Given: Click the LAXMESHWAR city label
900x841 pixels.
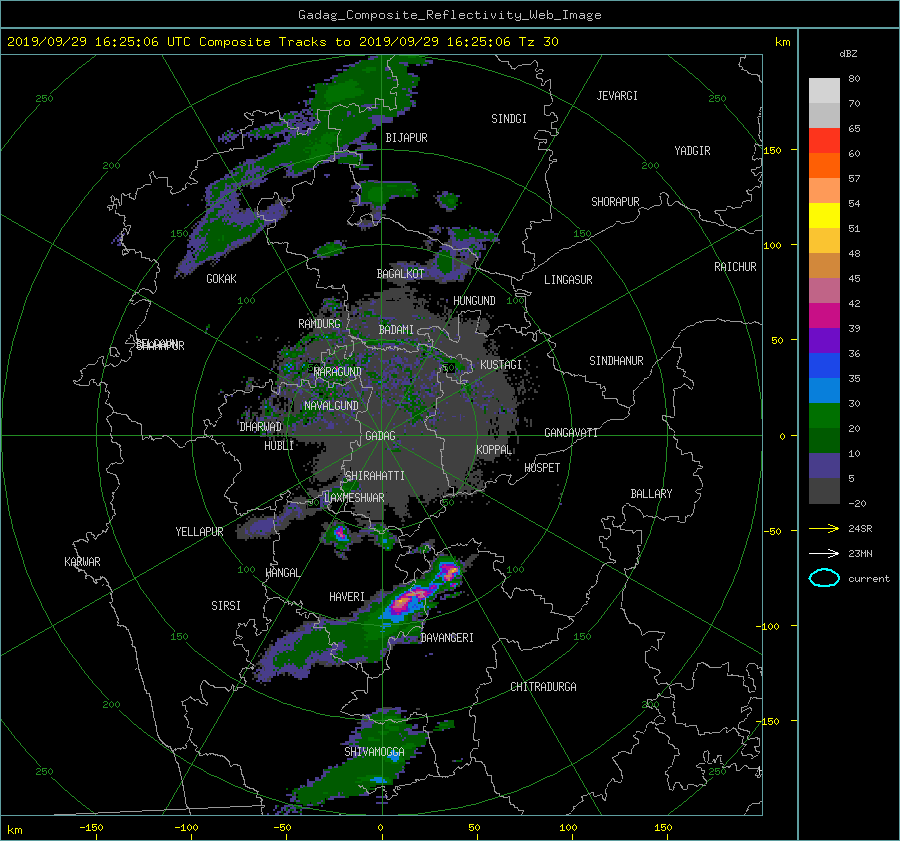Looking at the screenshot, I should pos(354,498).
